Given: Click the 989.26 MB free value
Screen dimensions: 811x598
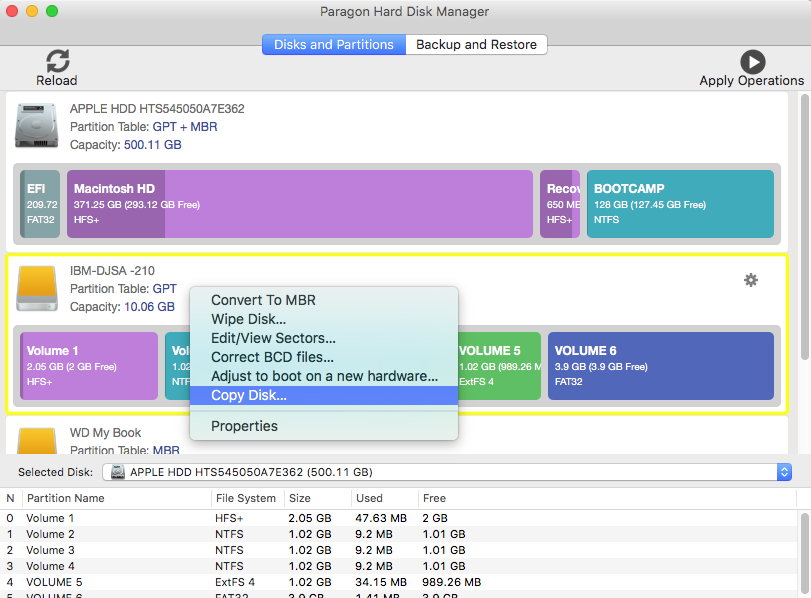Looking at the screenshot, I should pyautogui.click(x=452, y=582).
